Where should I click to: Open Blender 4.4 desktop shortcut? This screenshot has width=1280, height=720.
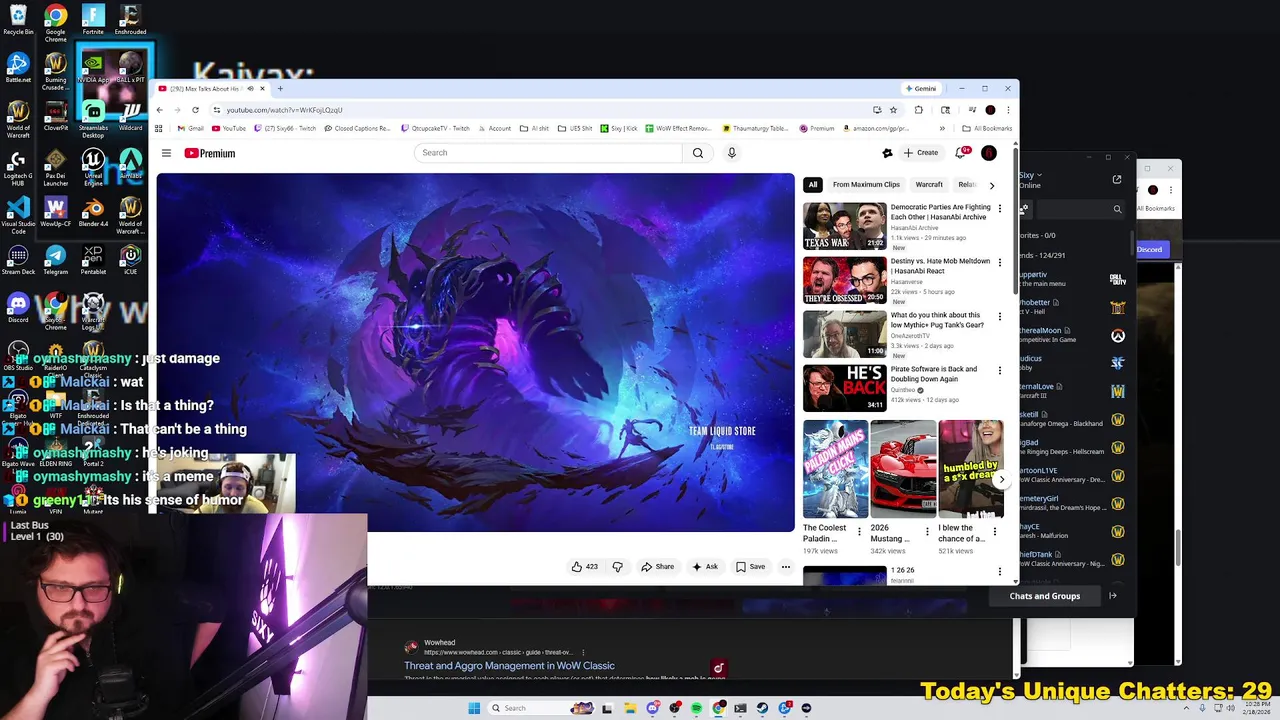coord(93,212)
